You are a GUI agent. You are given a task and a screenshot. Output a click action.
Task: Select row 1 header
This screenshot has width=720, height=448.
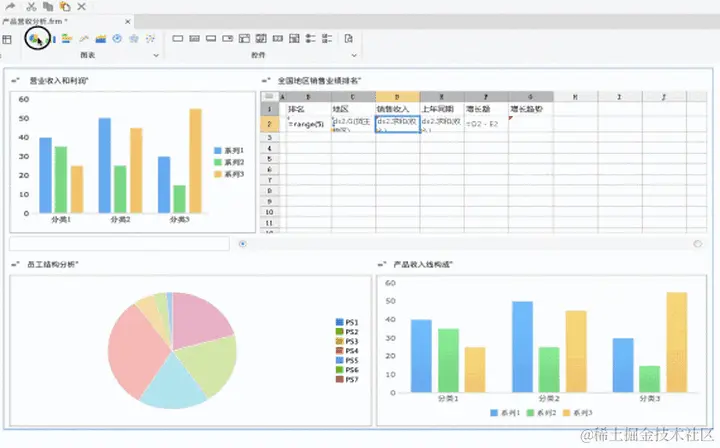270,109
